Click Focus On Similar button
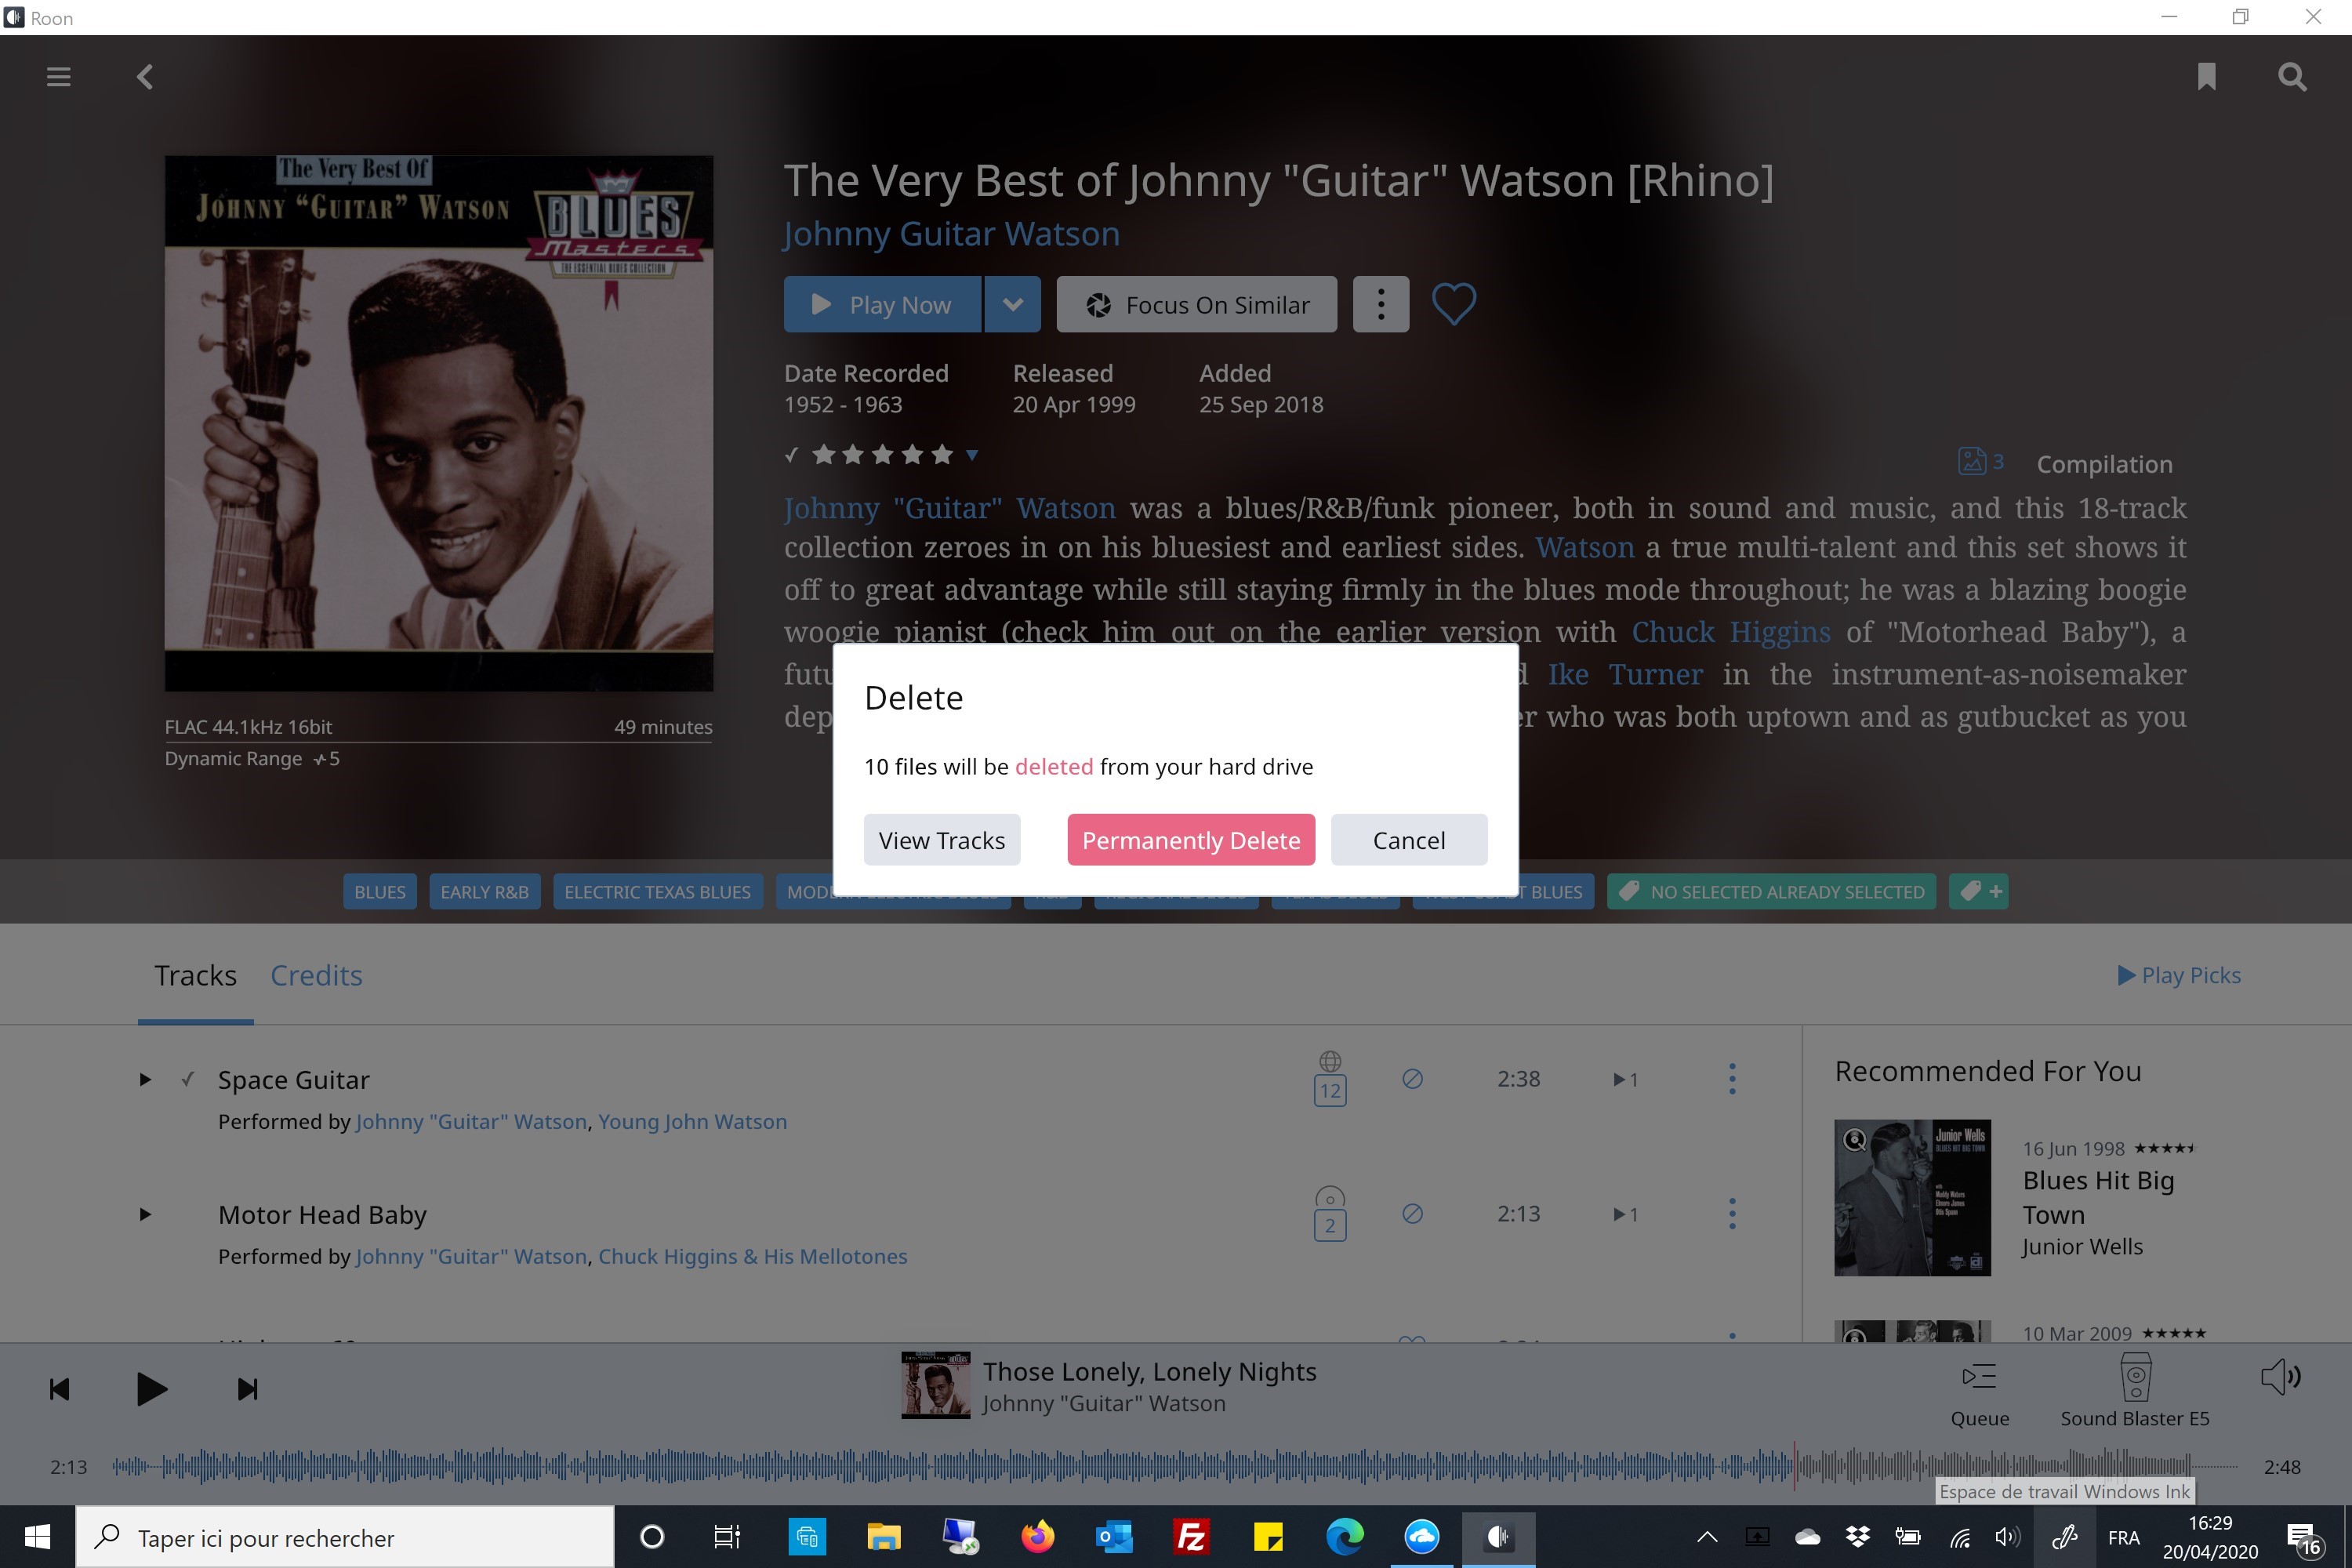The width and height of the screenshot is (2352, 1568). click(x=1196, y=304)
